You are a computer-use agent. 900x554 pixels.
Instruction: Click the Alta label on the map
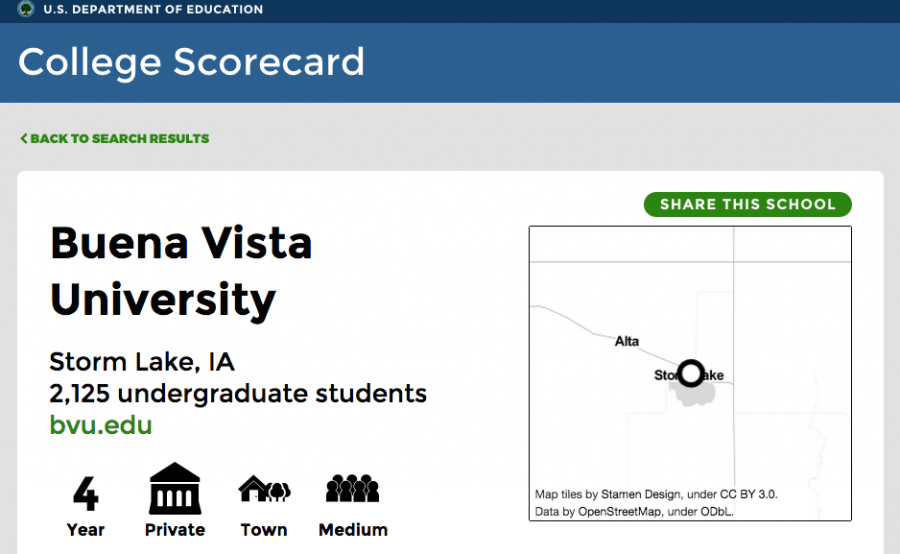pos(627,341)
